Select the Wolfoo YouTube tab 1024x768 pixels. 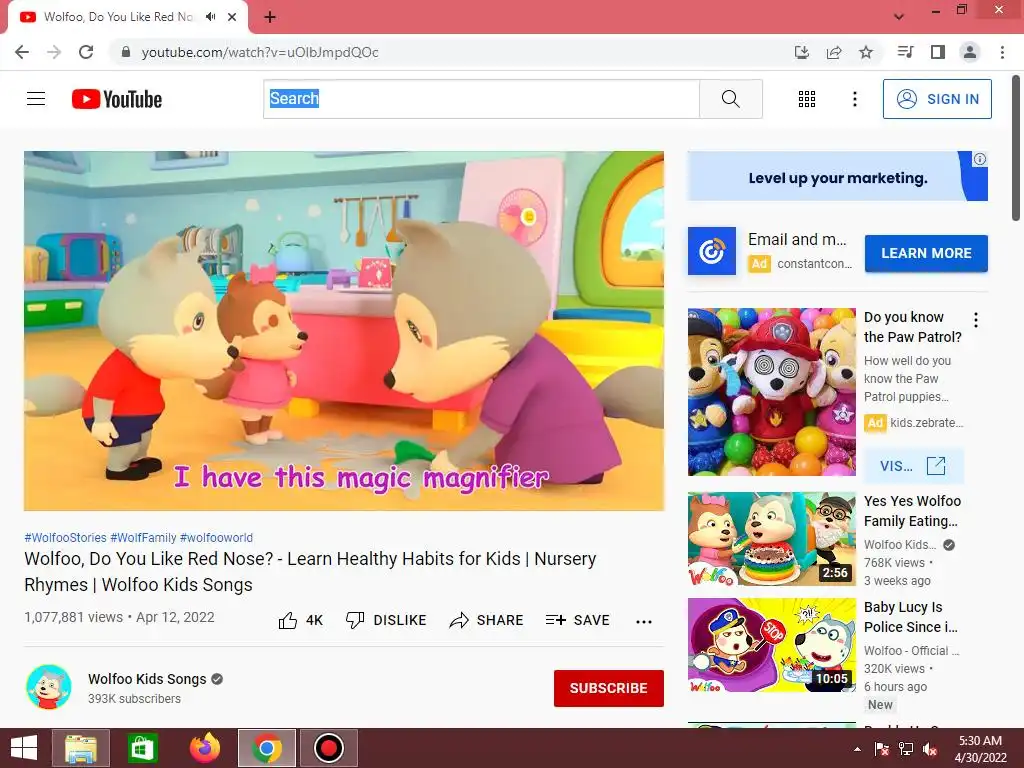click(128, 17)
